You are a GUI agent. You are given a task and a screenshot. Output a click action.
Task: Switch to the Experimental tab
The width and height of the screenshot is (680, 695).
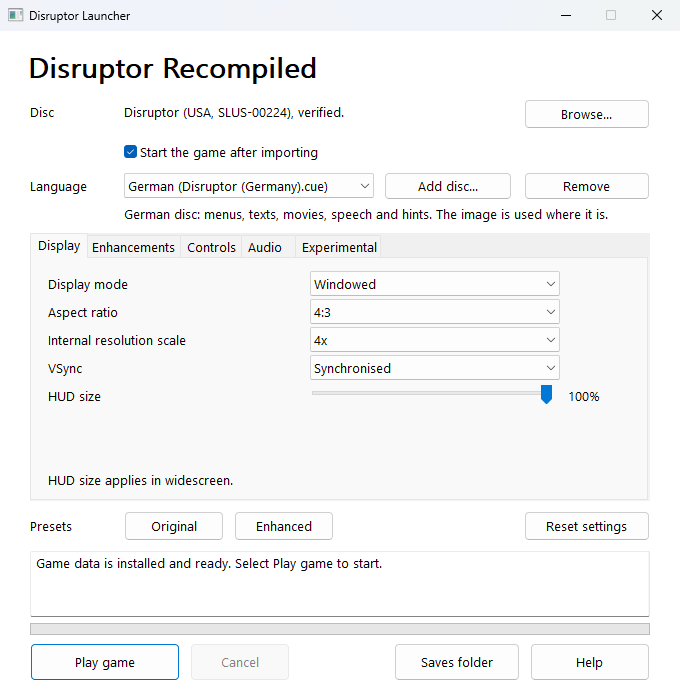click(x=339, y=247)
